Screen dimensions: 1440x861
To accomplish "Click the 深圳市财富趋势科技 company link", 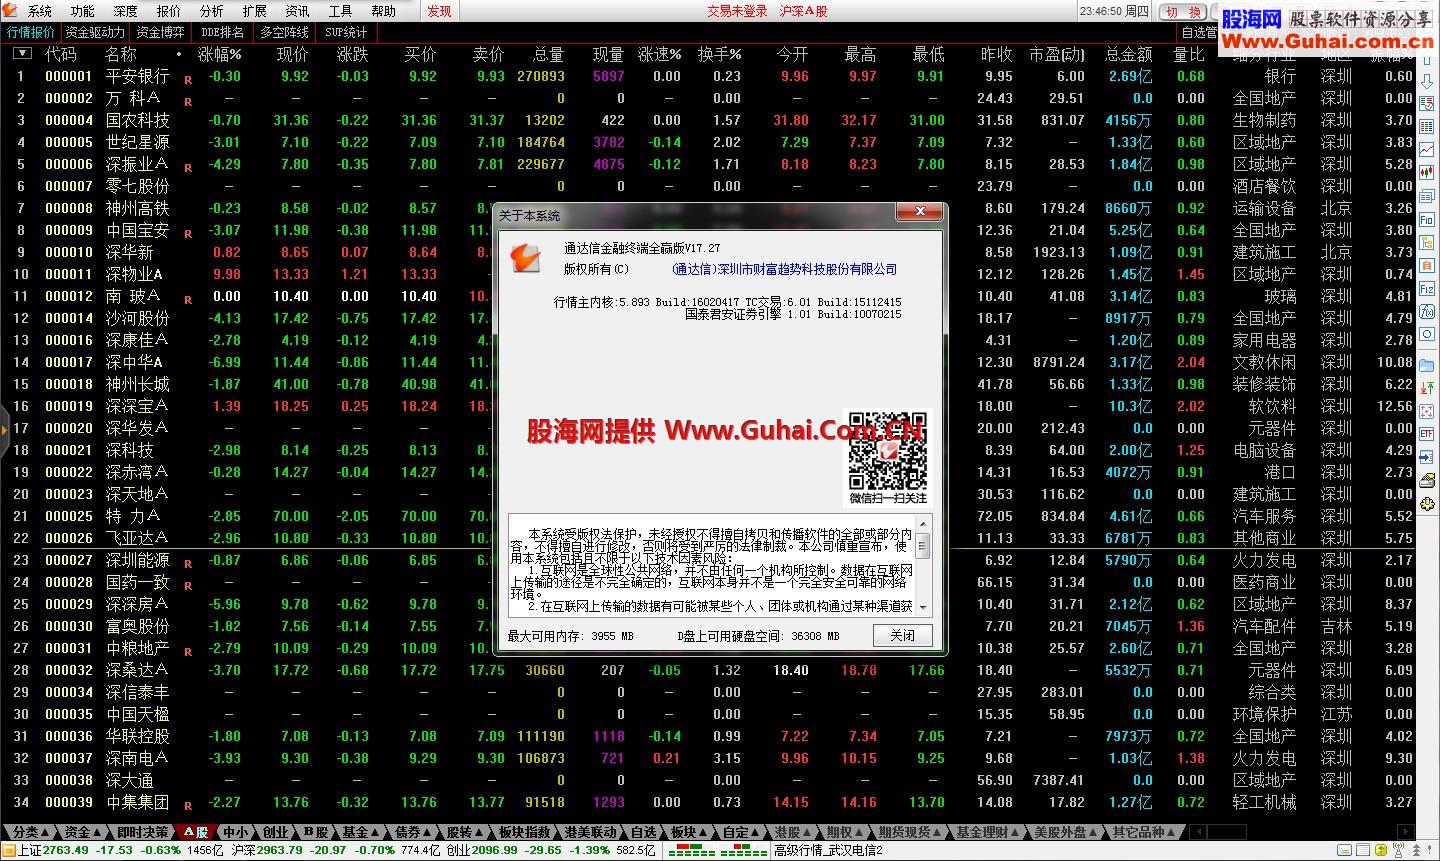I will pyautogui.click(x=785, y=269).
